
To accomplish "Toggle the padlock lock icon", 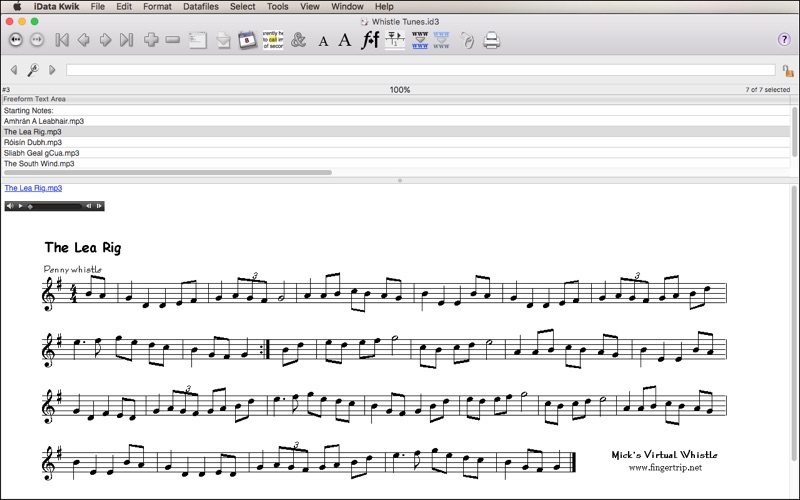I will 788,71.
